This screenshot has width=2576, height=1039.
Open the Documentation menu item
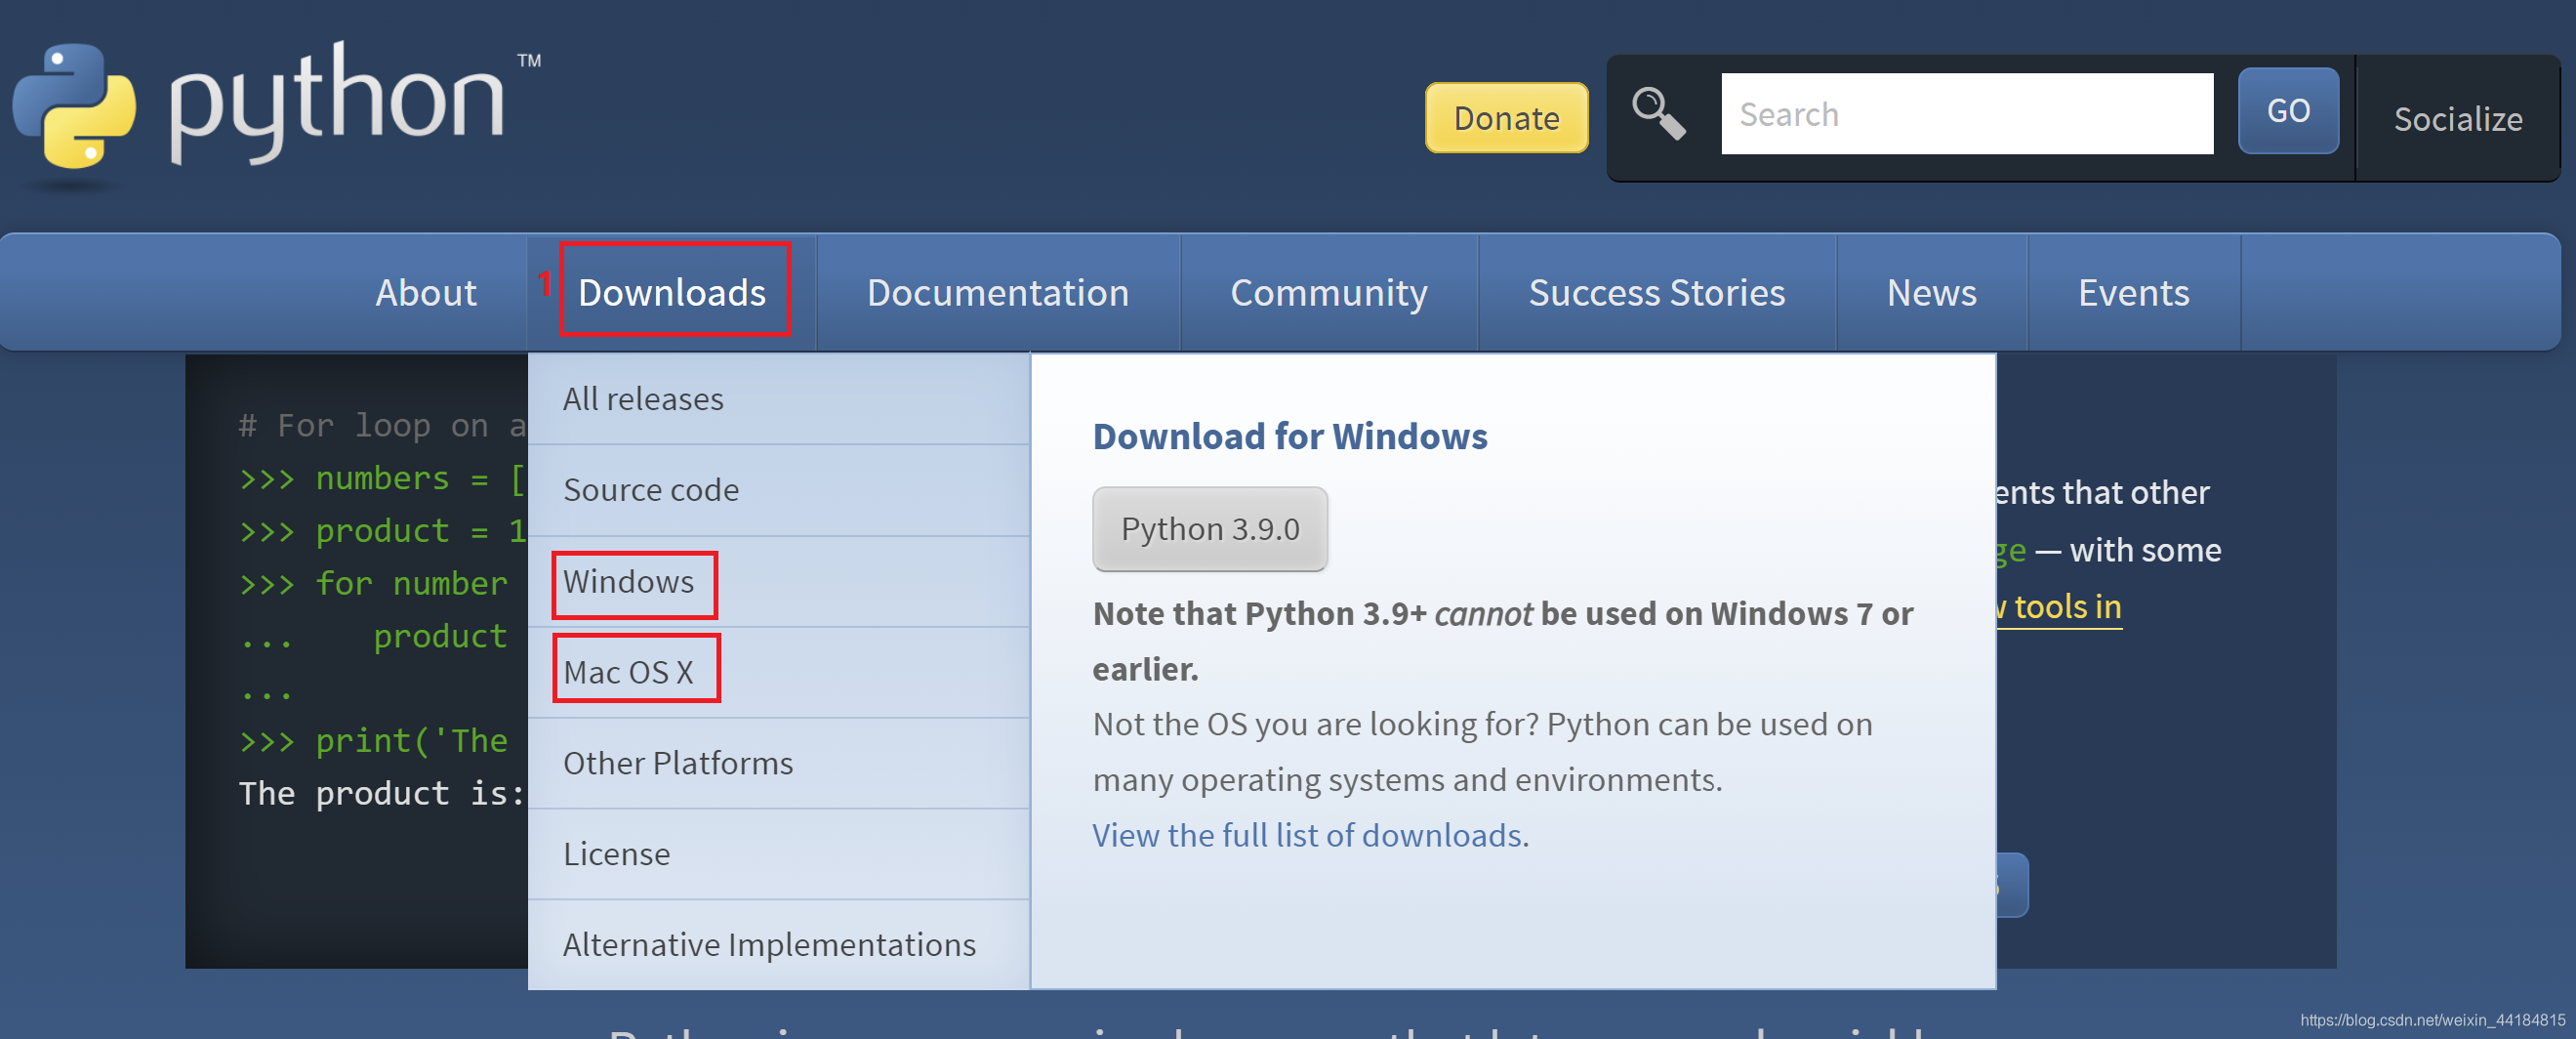click(x=997, y=293)
